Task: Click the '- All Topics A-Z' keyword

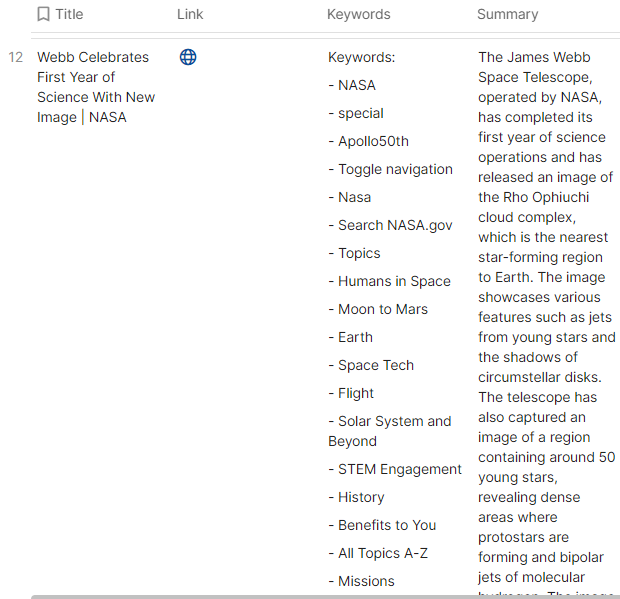Action: click(x=378, y=553)
